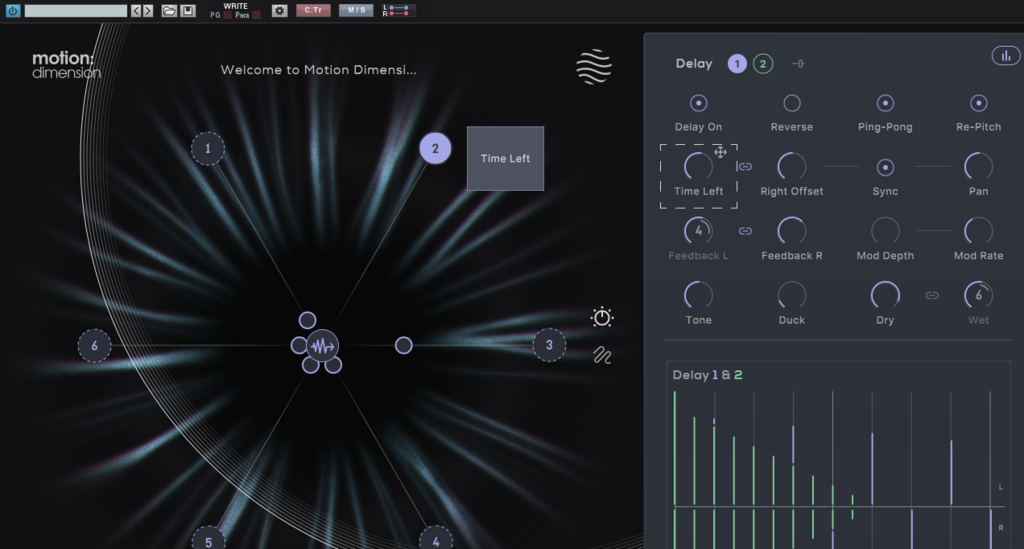Toggle Sync
This screenshot has width=1024, height=549.
pyautogui.click(x=885, y=167)
